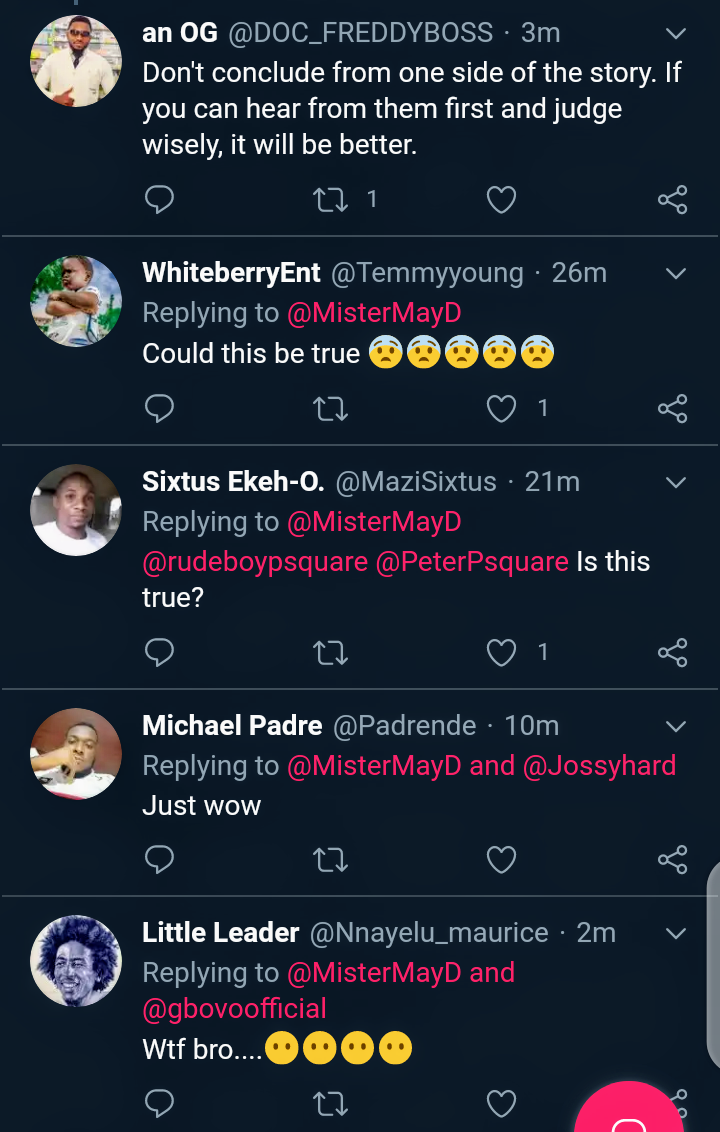Open the chevron menu on Little Leader's tweet
Screen dimensions: 720x1132
click(676, 934)
